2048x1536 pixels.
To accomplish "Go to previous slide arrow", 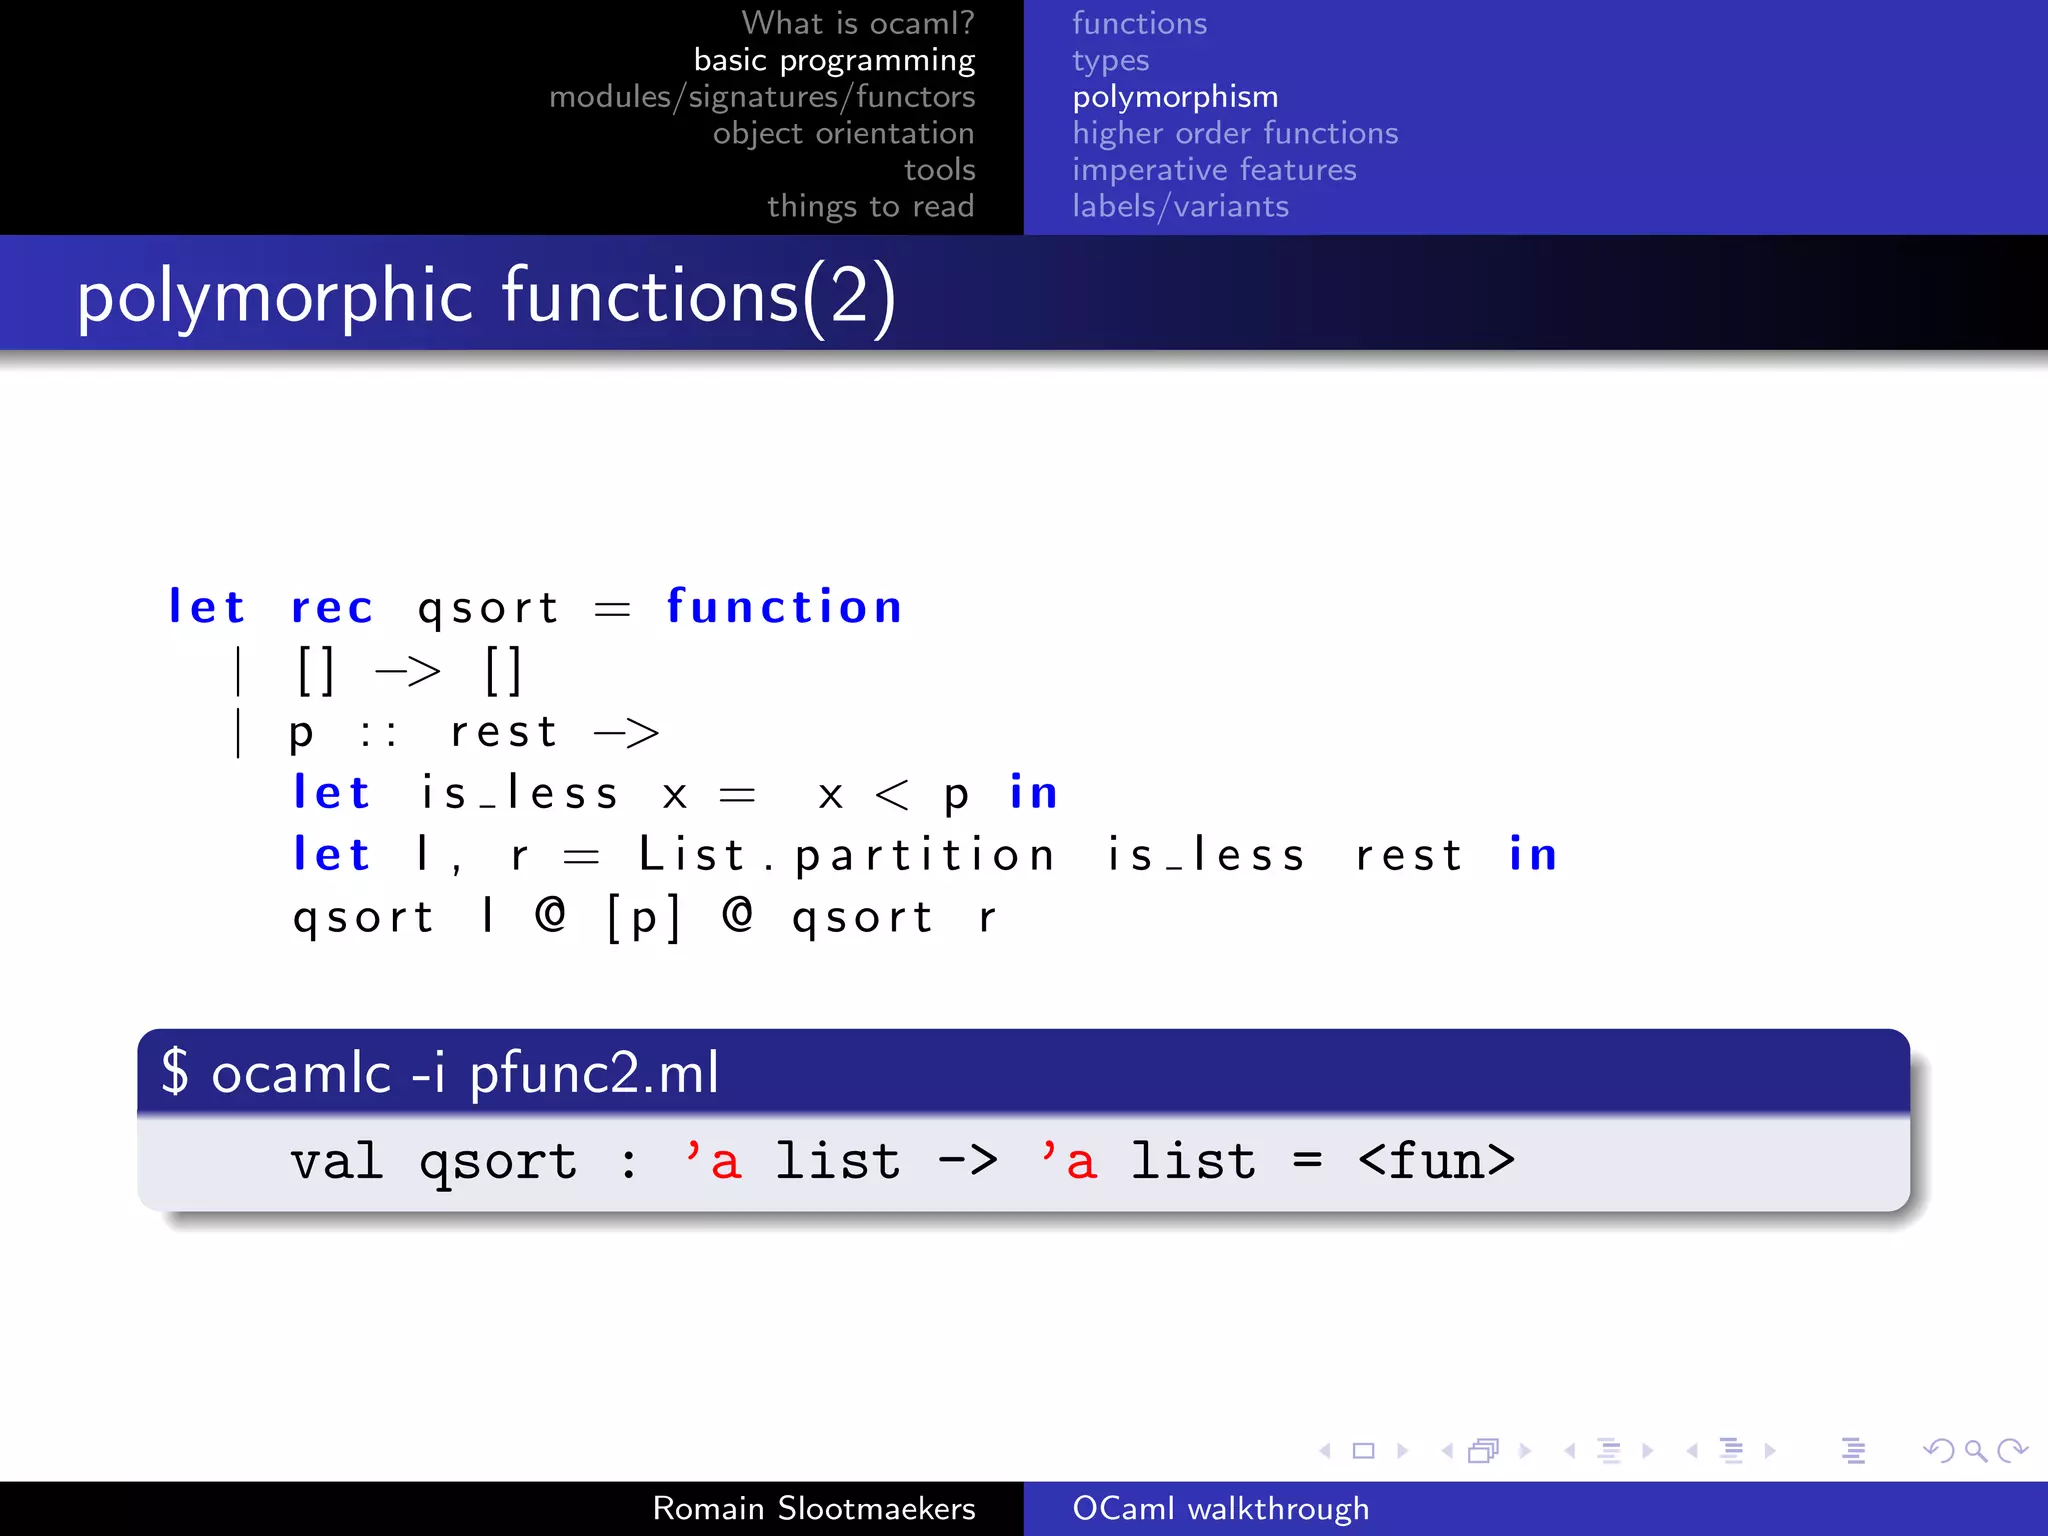I will coord(1325,1450).
